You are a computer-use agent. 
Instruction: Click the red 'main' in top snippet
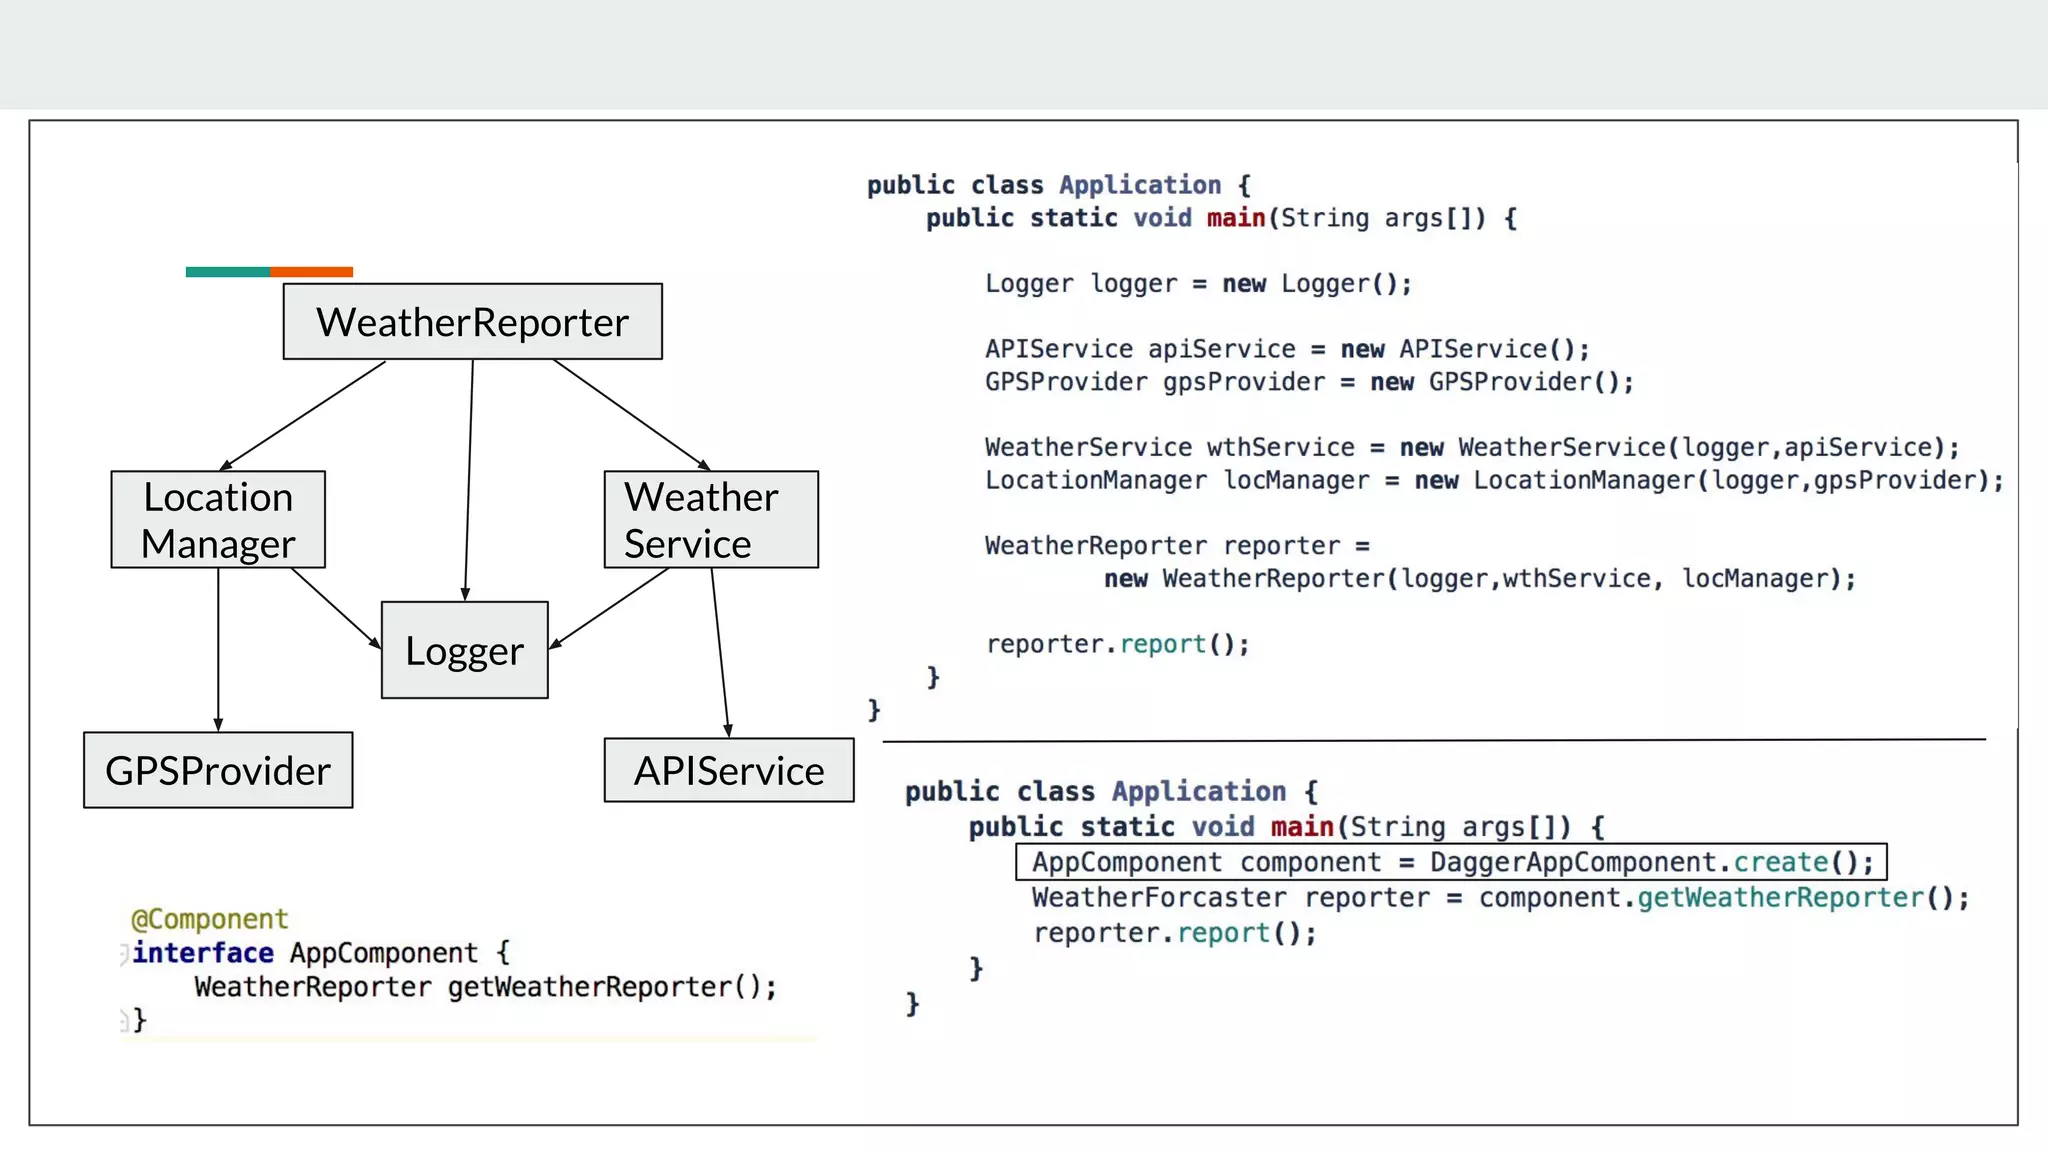coord(1236,218)
